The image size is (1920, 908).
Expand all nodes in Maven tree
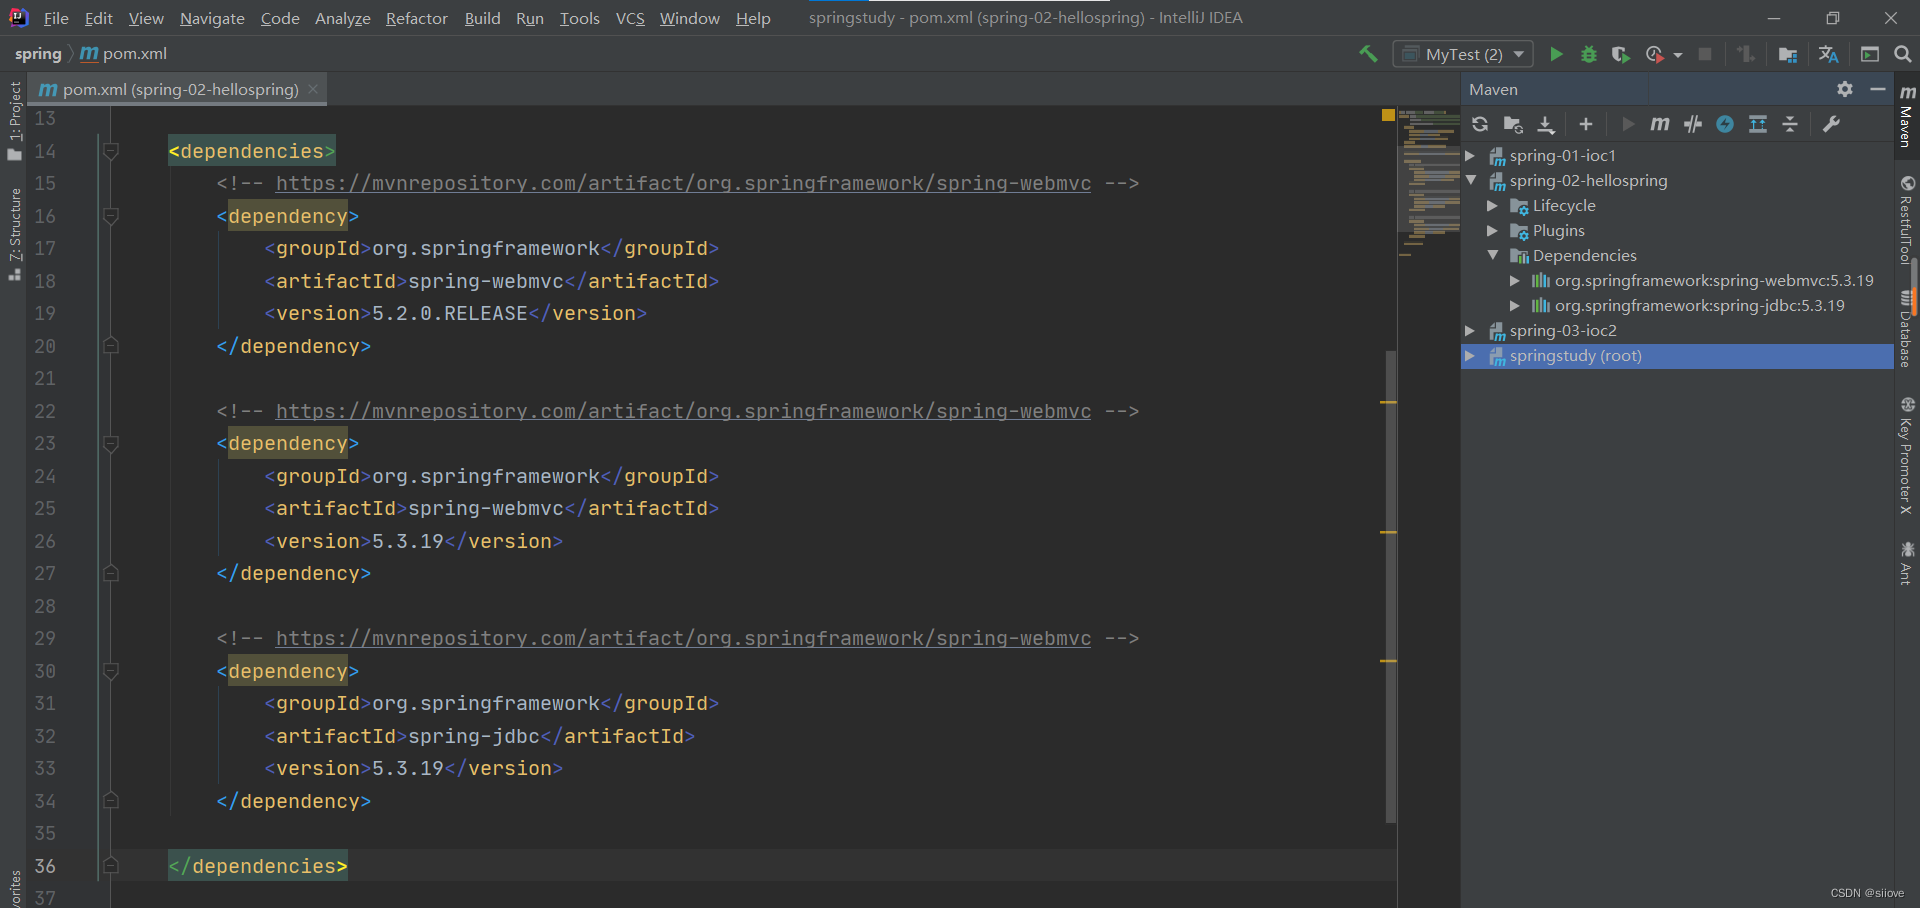pos(1758,124)
